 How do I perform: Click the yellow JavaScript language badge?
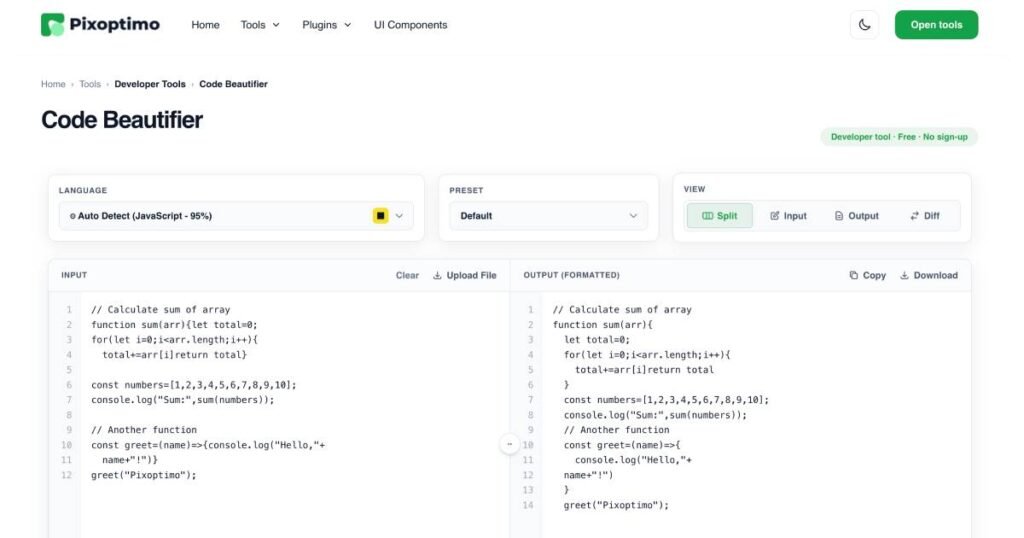380,215
